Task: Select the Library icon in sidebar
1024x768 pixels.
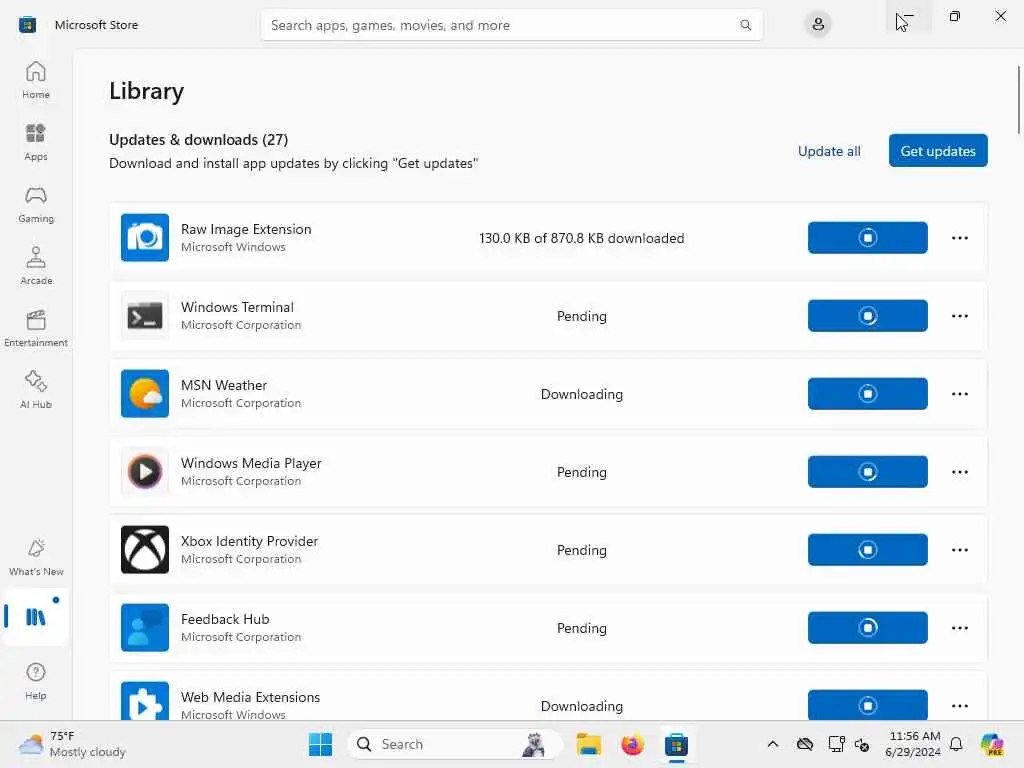Action: [x=36, y=617]
